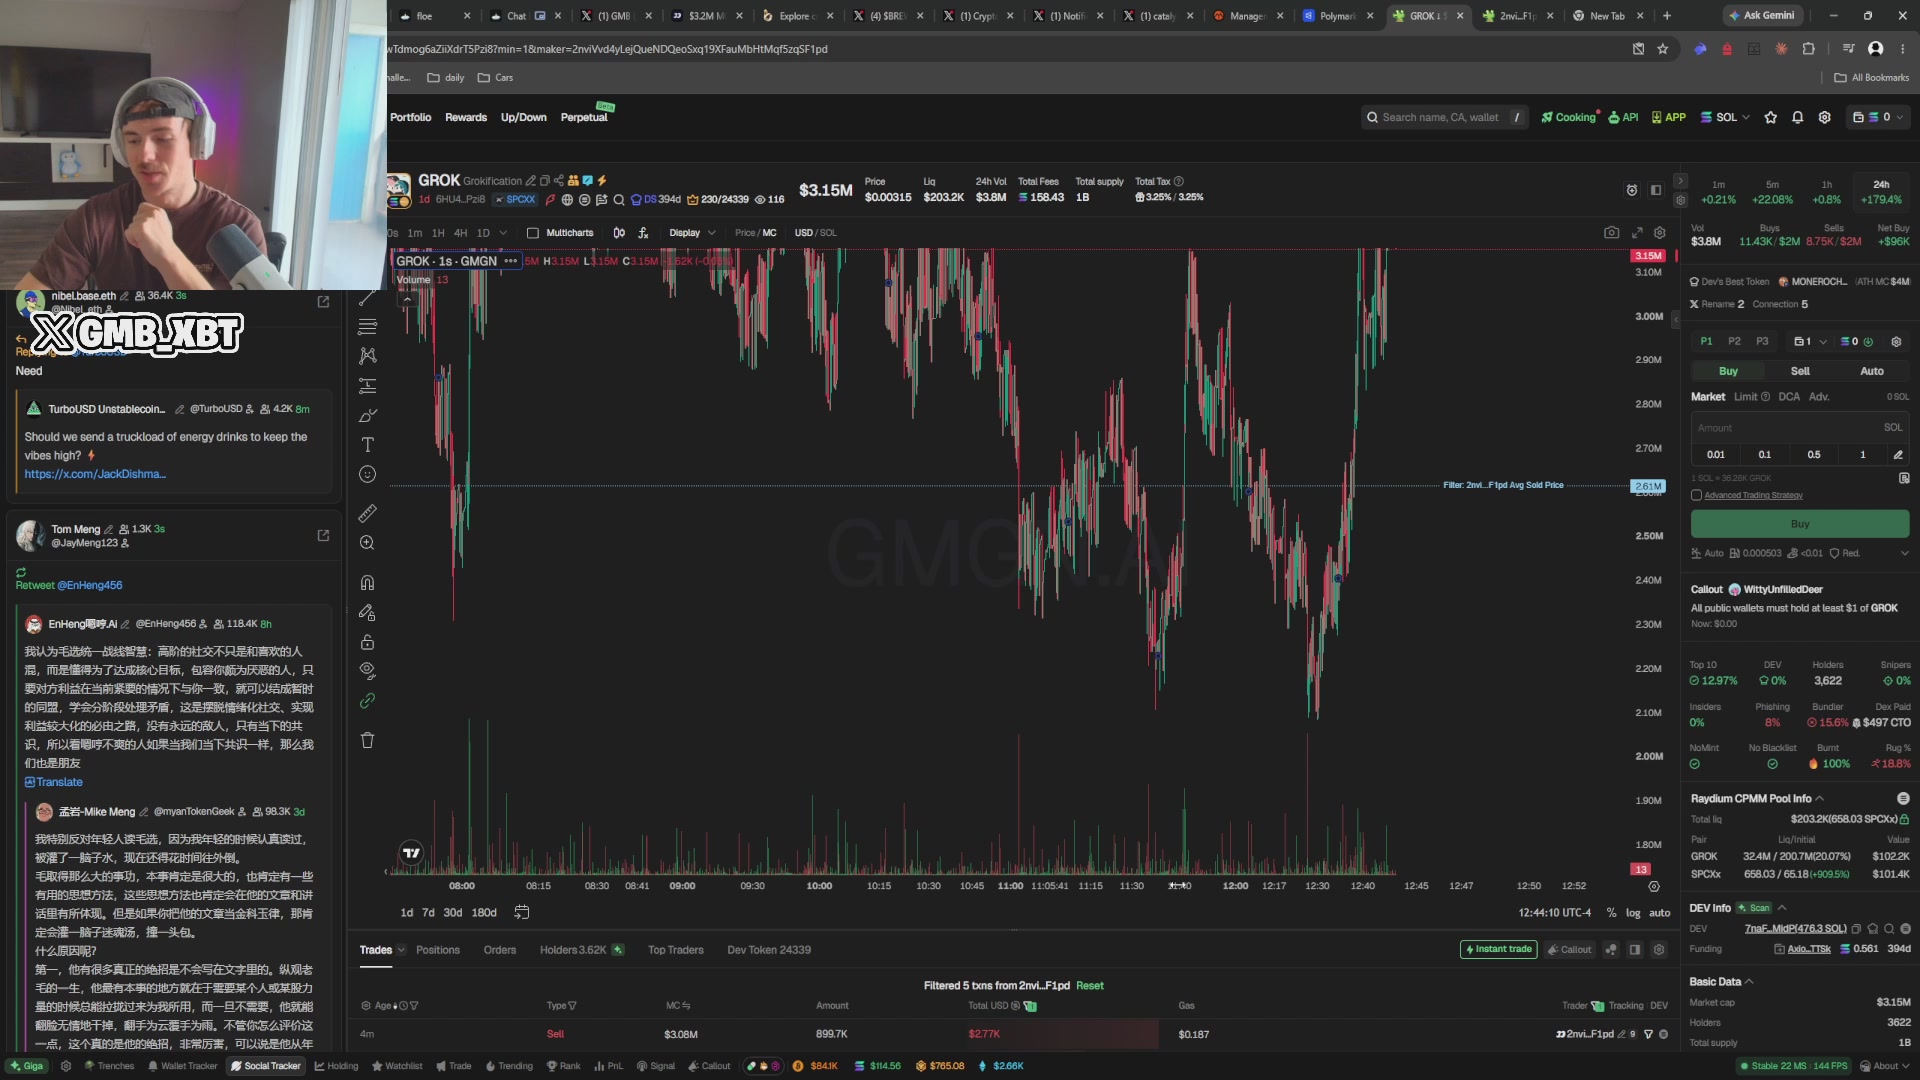The width and height of the screenshot is (1920, 1080).
Task: View the Top Traders tab
Action: point(676,950)
